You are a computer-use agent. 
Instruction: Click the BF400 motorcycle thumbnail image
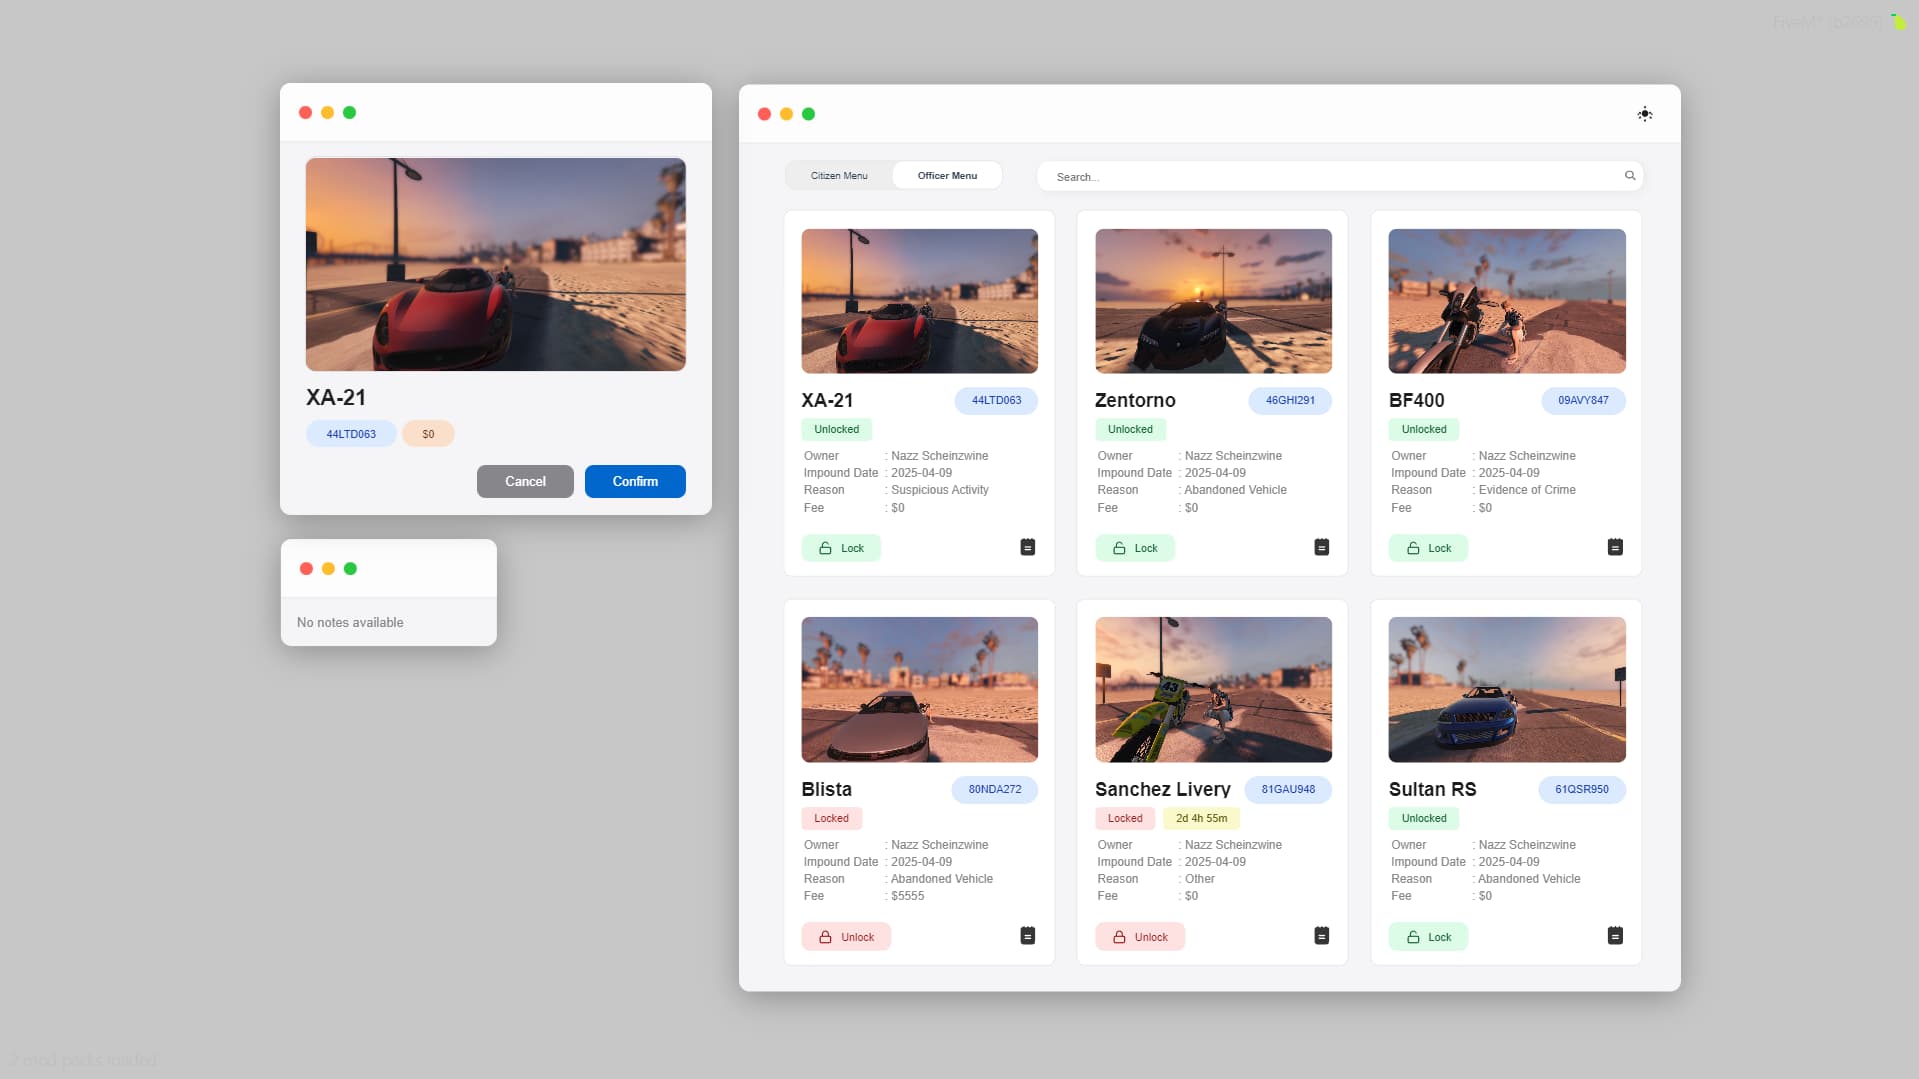(1507, 301)
